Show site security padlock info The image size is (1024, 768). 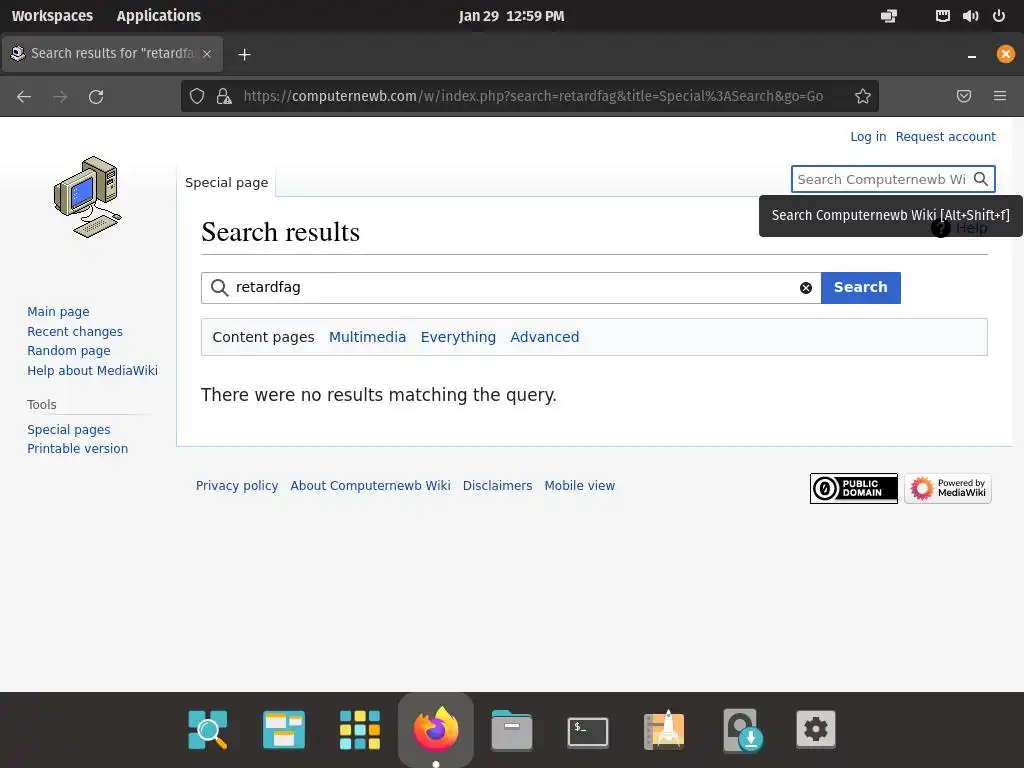point(224,97)
